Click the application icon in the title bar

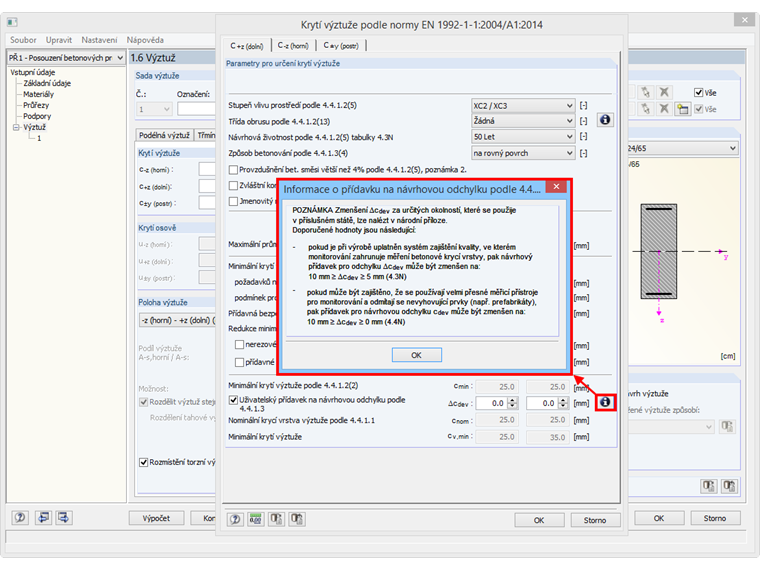12,22
